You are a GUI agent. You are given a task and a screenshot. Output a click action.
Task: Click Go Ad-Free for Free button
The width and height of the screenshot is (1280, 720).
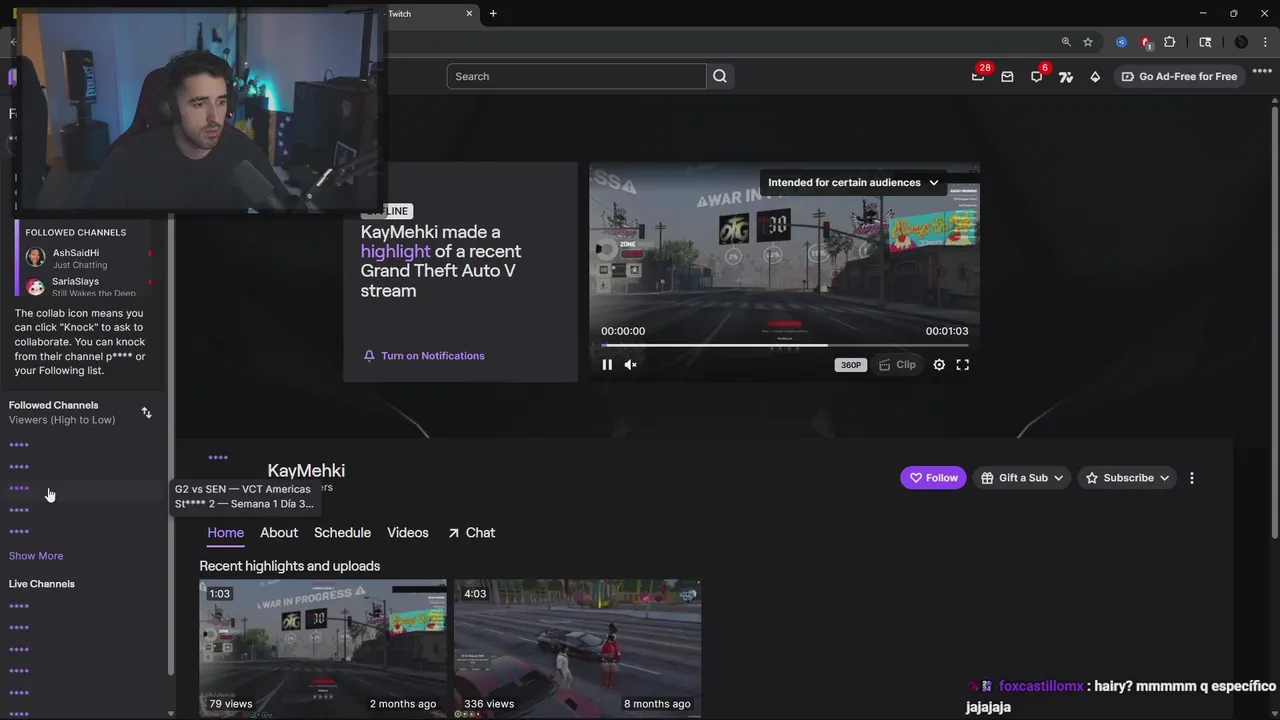(x=1179, y=77)
